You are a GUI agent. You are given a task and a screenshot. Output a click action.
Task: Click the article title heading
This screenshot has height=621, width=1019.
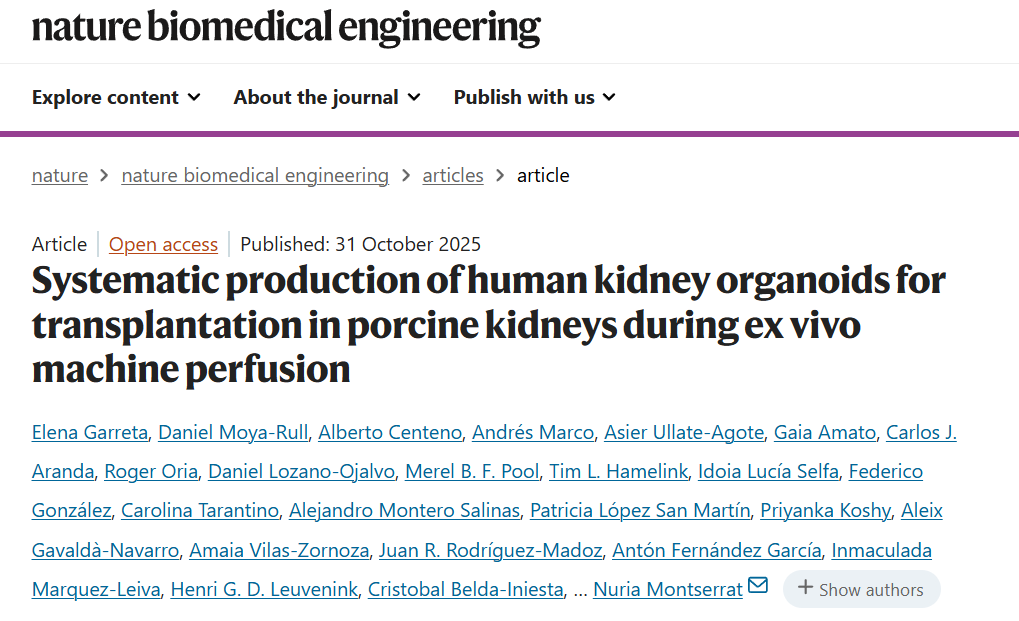tap(488, 324)
